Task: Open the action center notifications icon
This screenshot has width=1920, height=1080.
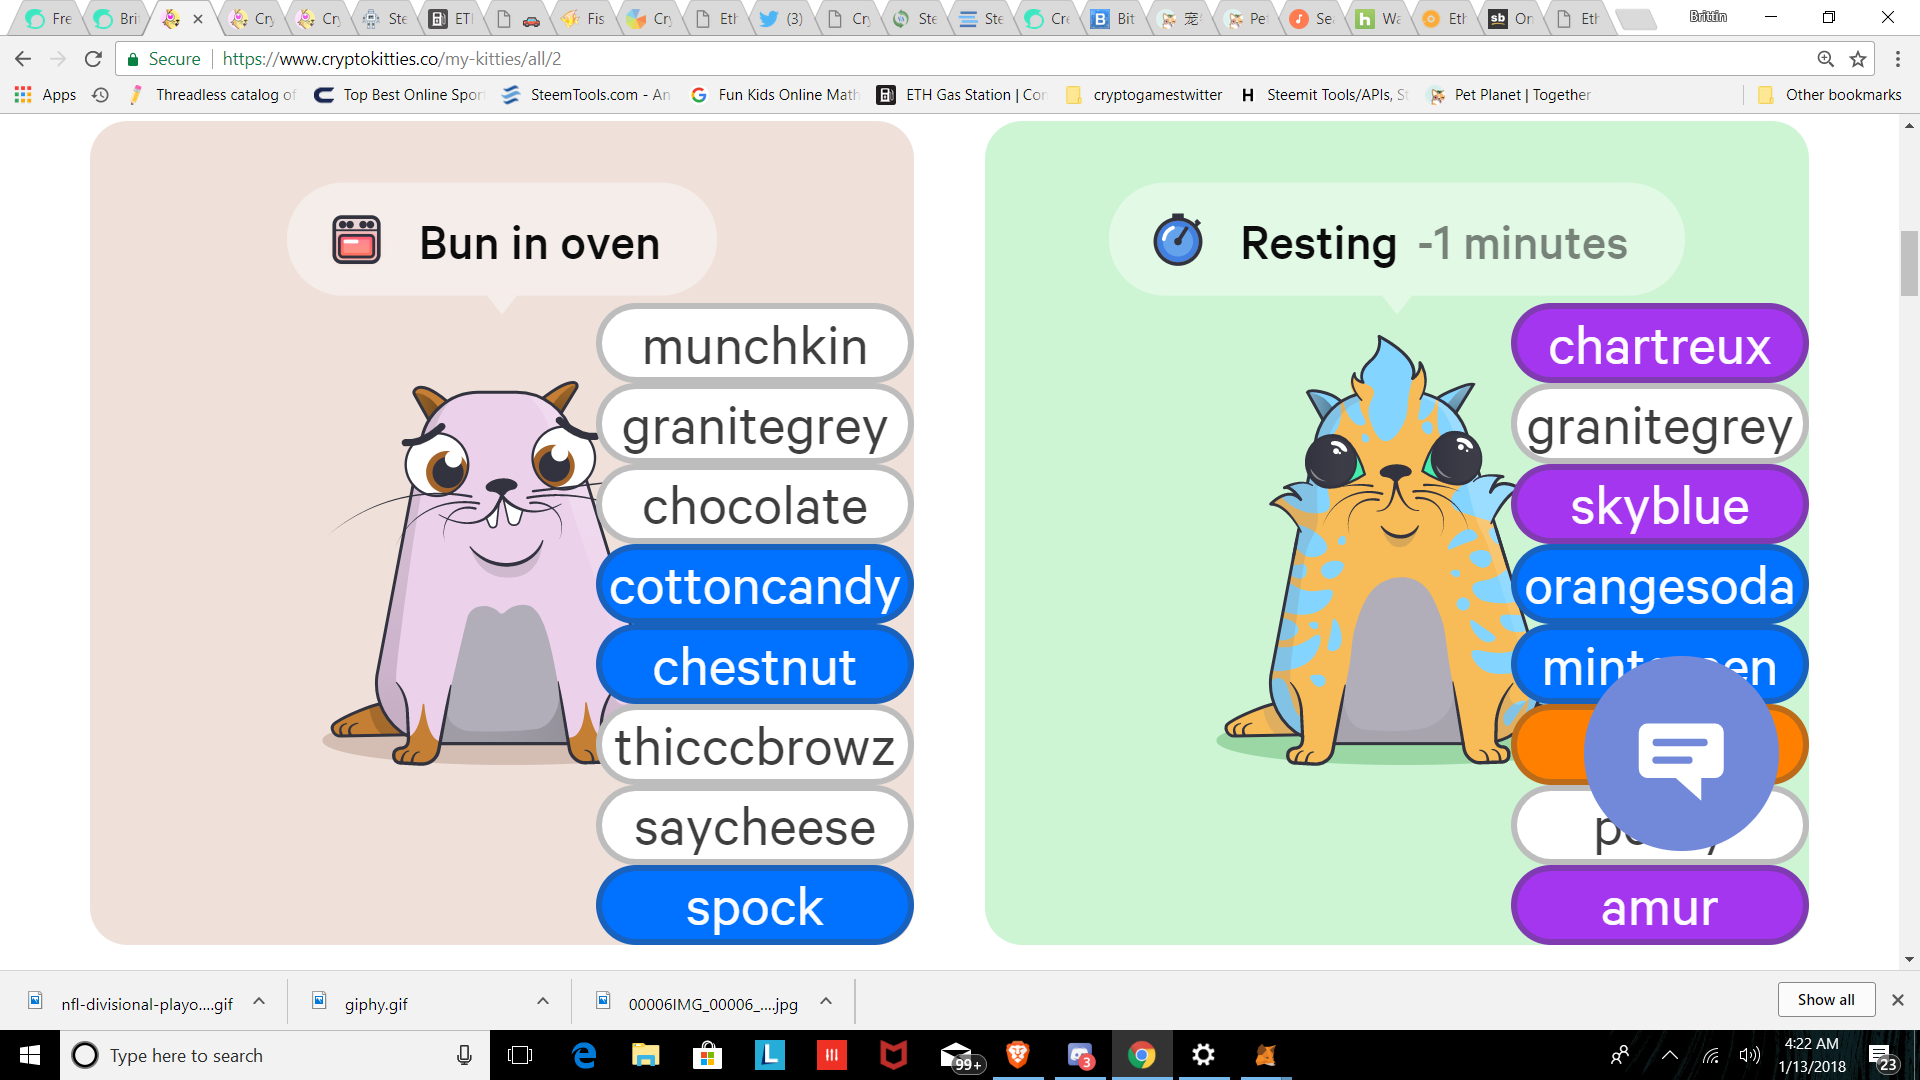Action: 1882,1056
